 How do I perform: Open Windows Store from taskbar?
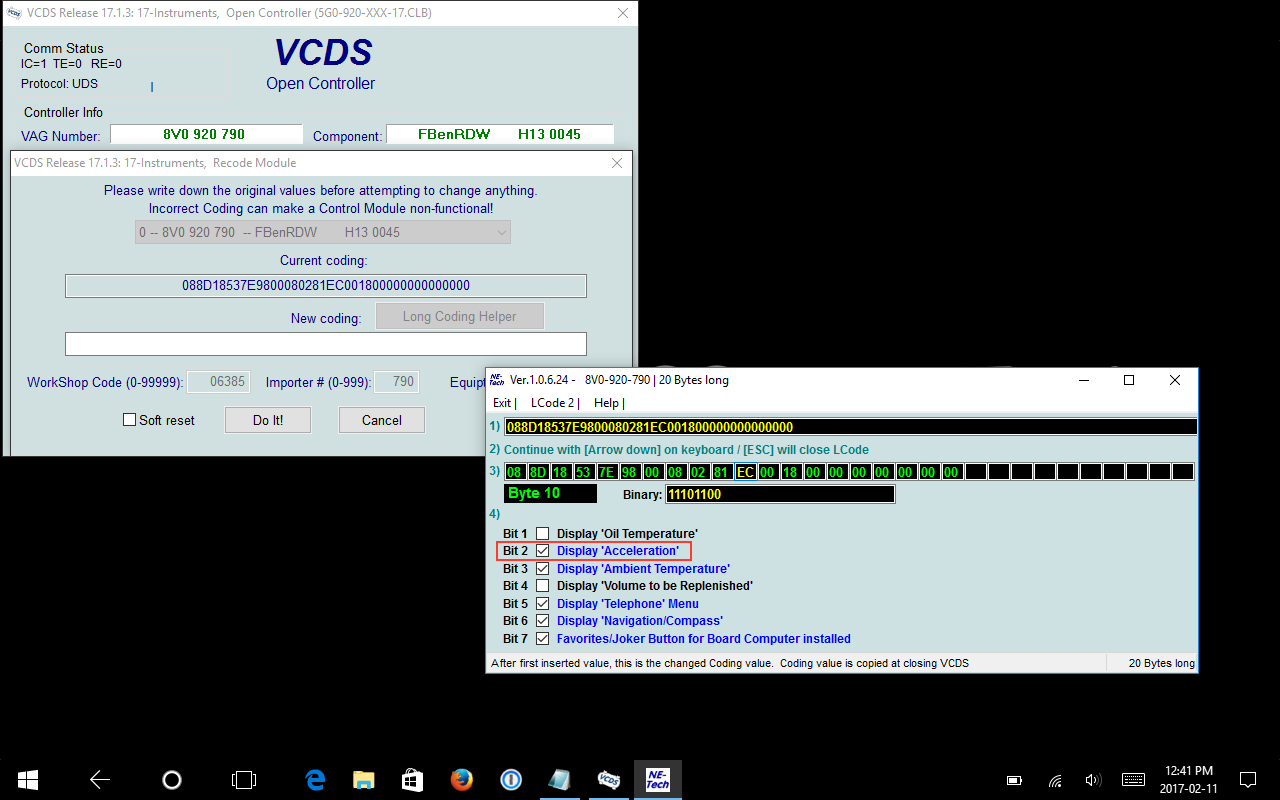[412, 780]
